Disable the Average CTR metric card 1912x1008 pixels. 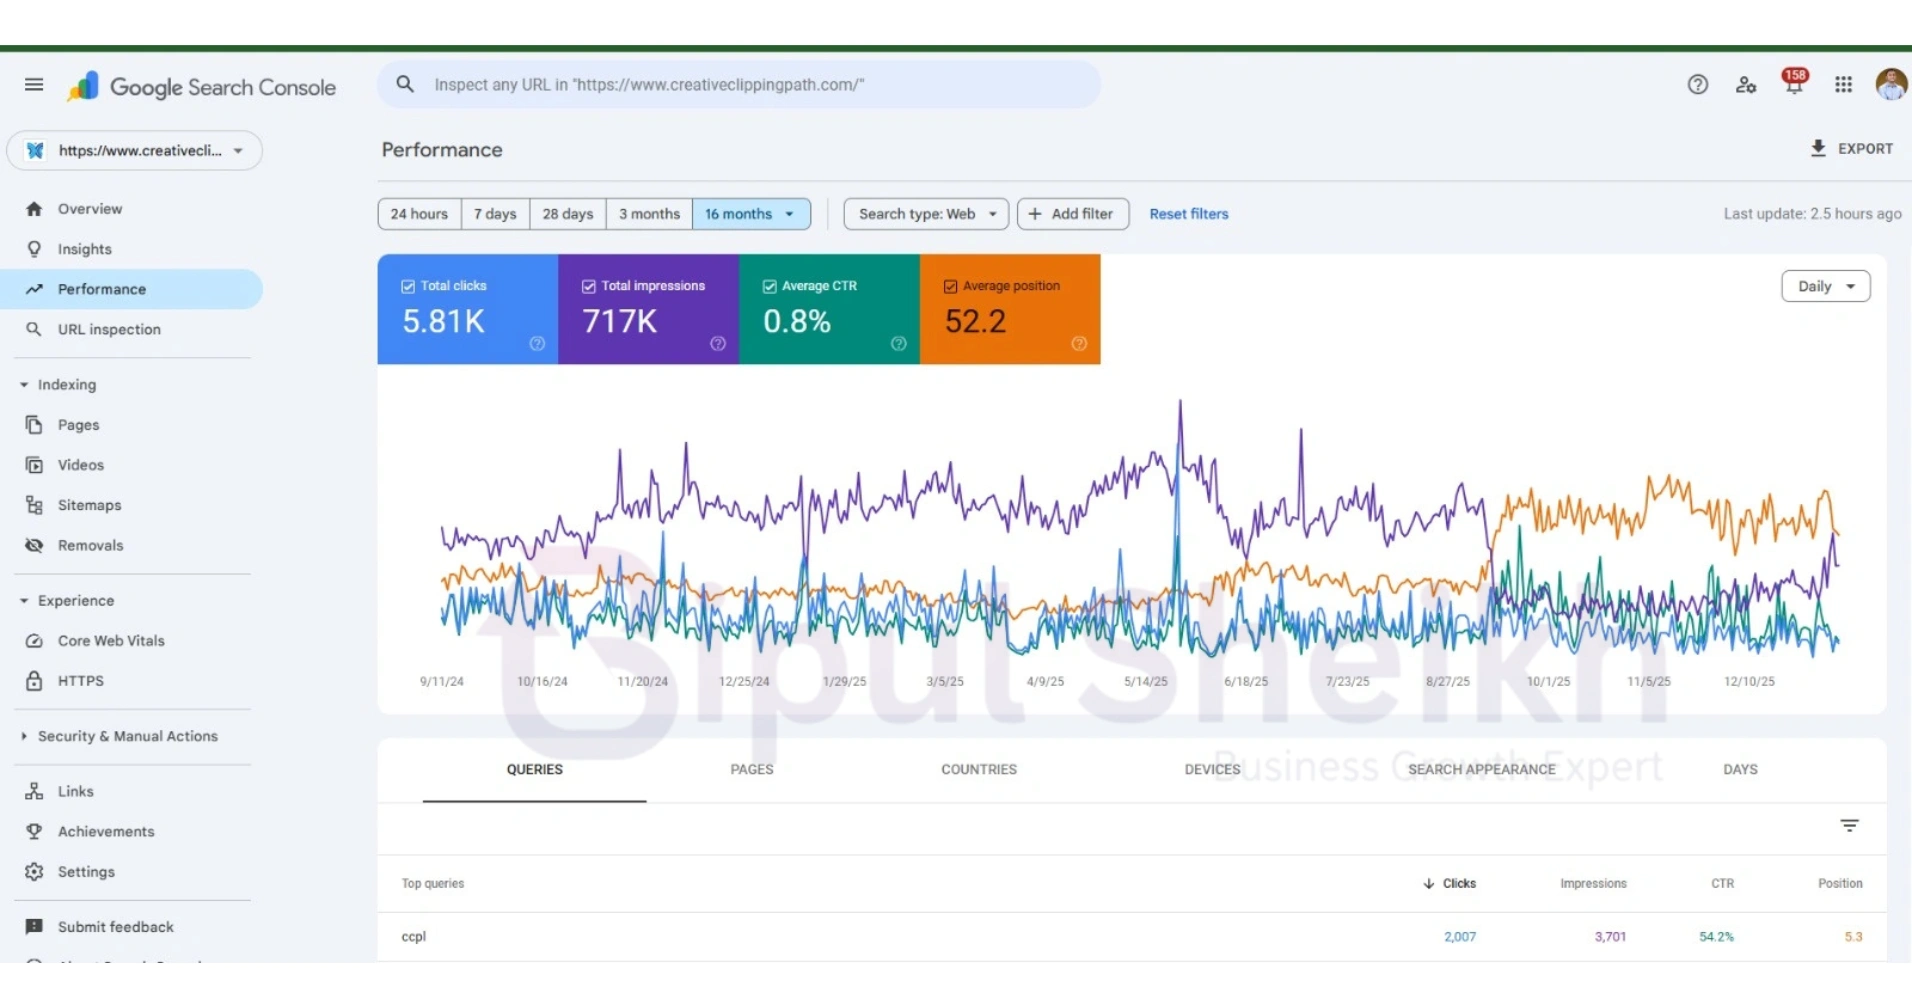(769, 285)
